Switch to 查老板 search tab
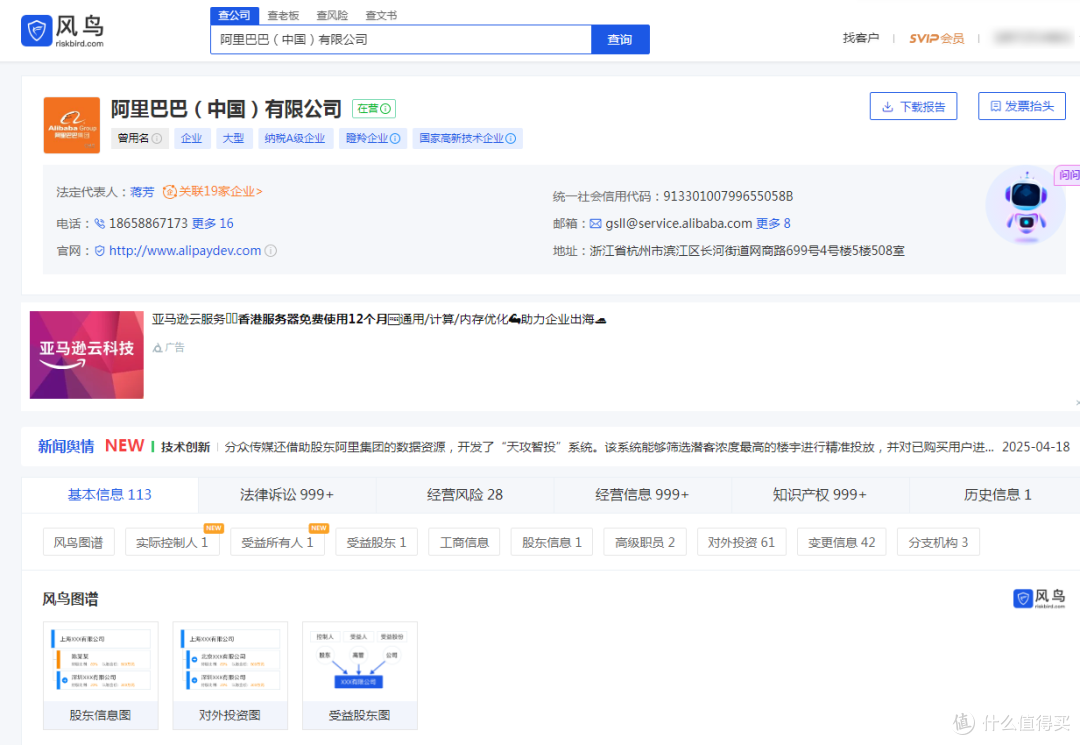 tap(283, 15)
